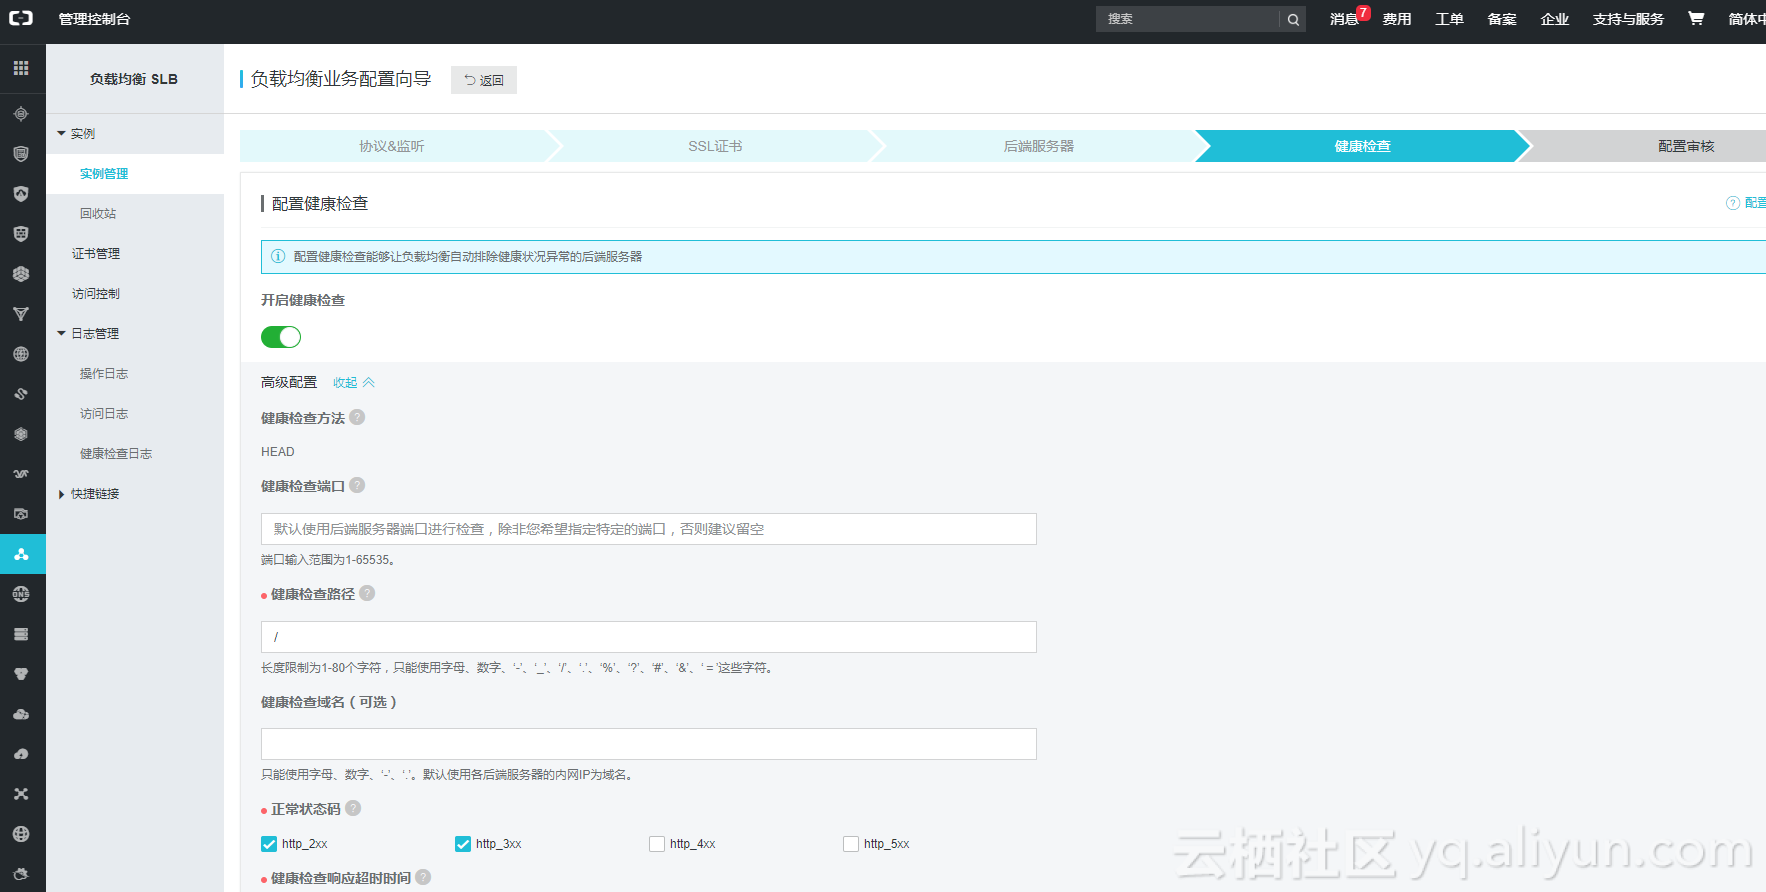Check the http_4xx status code checkbox
1766x892 pixels.
click(x=657, y=844)
